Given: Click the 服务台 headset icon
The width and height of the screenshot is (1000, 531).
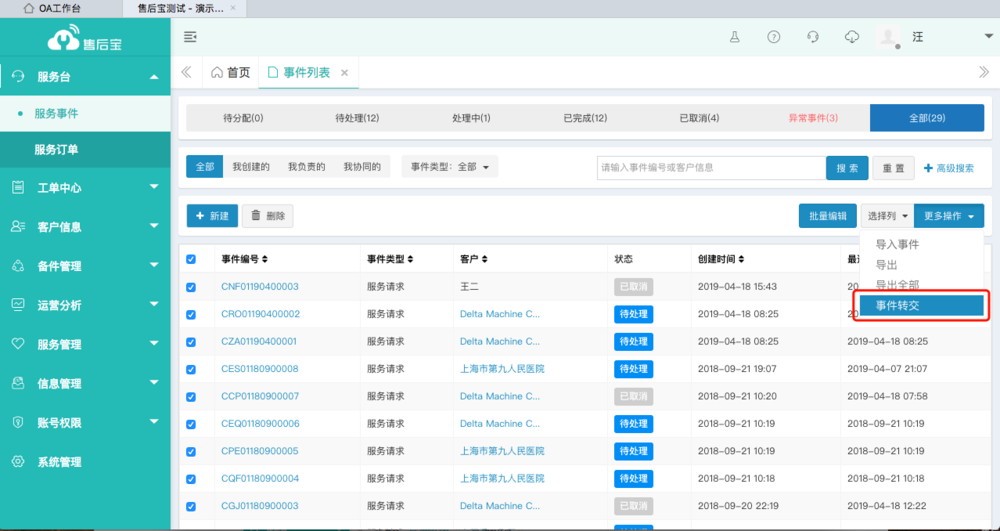Looking at the screenshot, I should point(18,76).
